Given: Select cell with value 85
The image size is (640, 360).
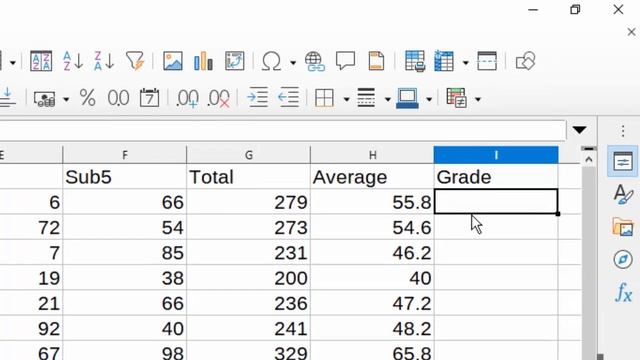Looking at the screenshot, I should pos(124,252).
